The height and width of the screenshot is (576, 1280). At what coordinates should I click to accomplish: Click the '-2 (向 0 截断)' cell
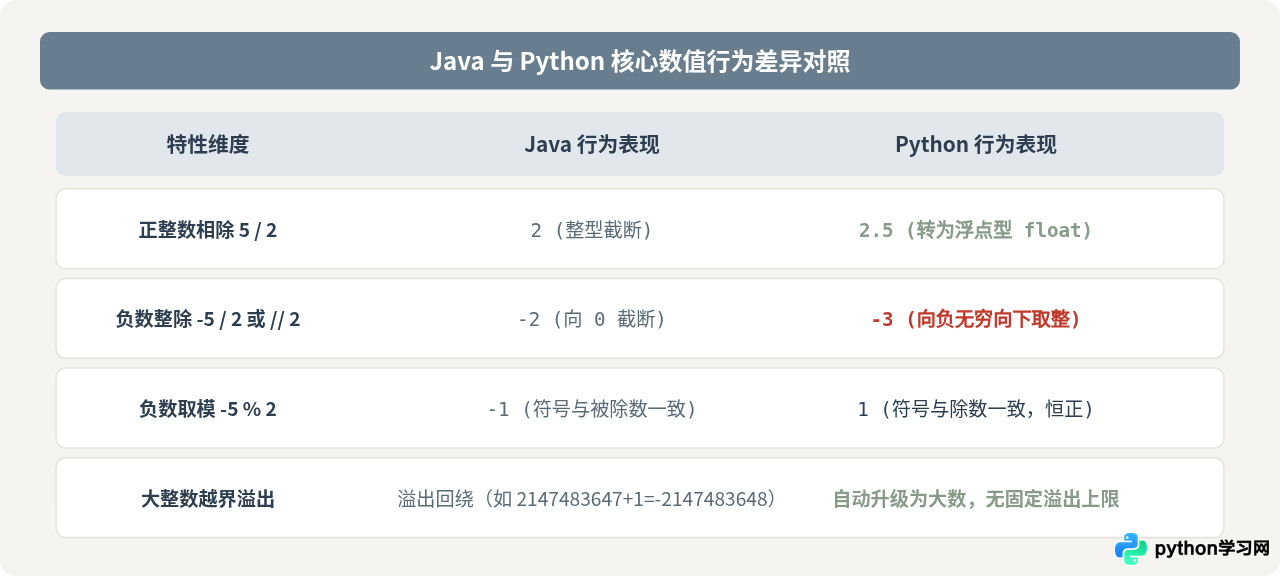click(x=592, y=319)
